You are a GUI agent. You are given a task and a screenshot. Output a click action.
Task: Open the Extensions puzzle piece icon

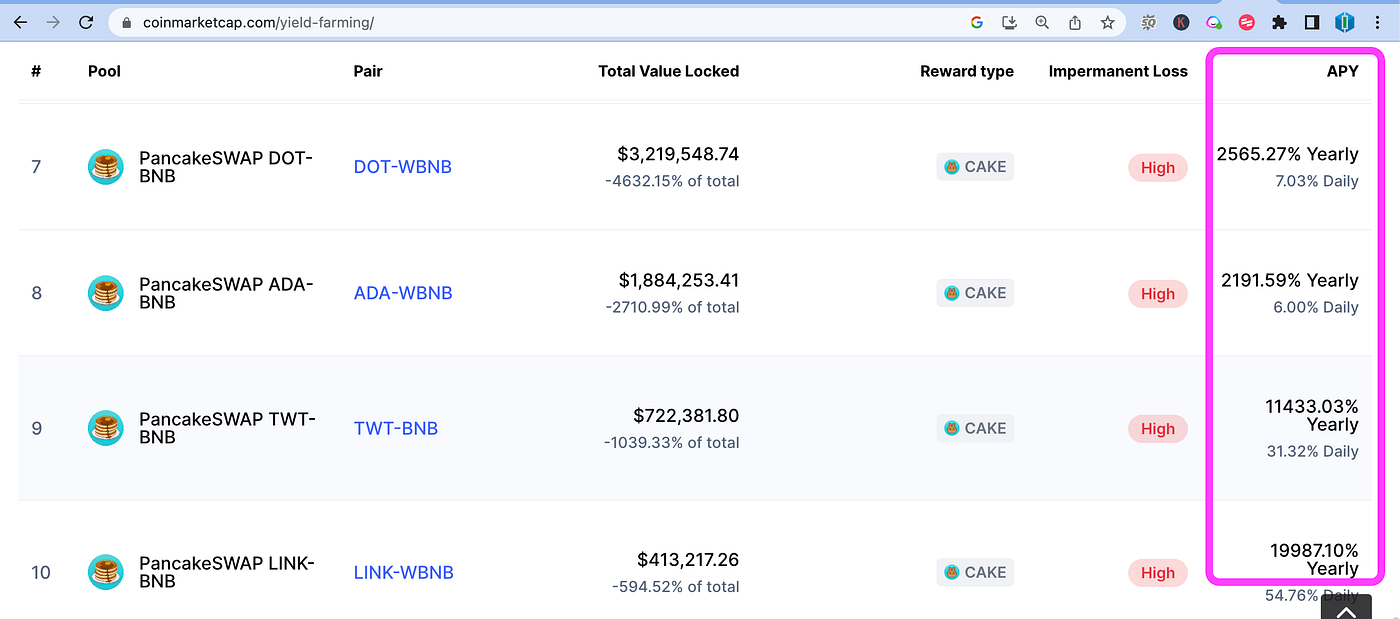pos(1279,22)
